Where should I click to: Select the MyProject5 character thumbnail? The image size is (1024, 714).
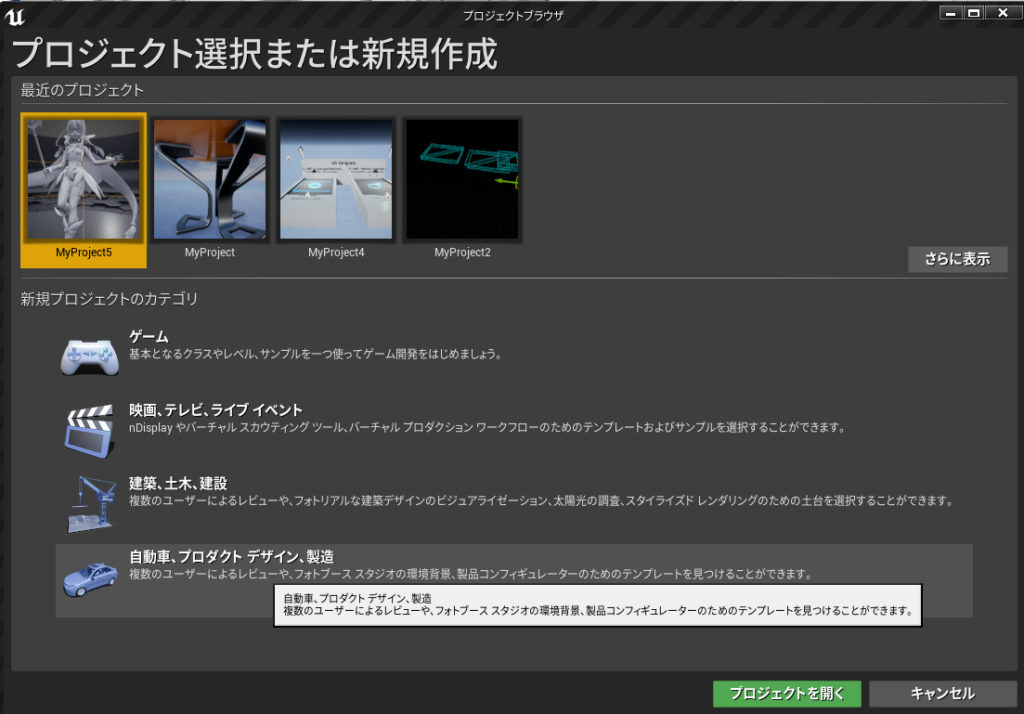point(84,178)
